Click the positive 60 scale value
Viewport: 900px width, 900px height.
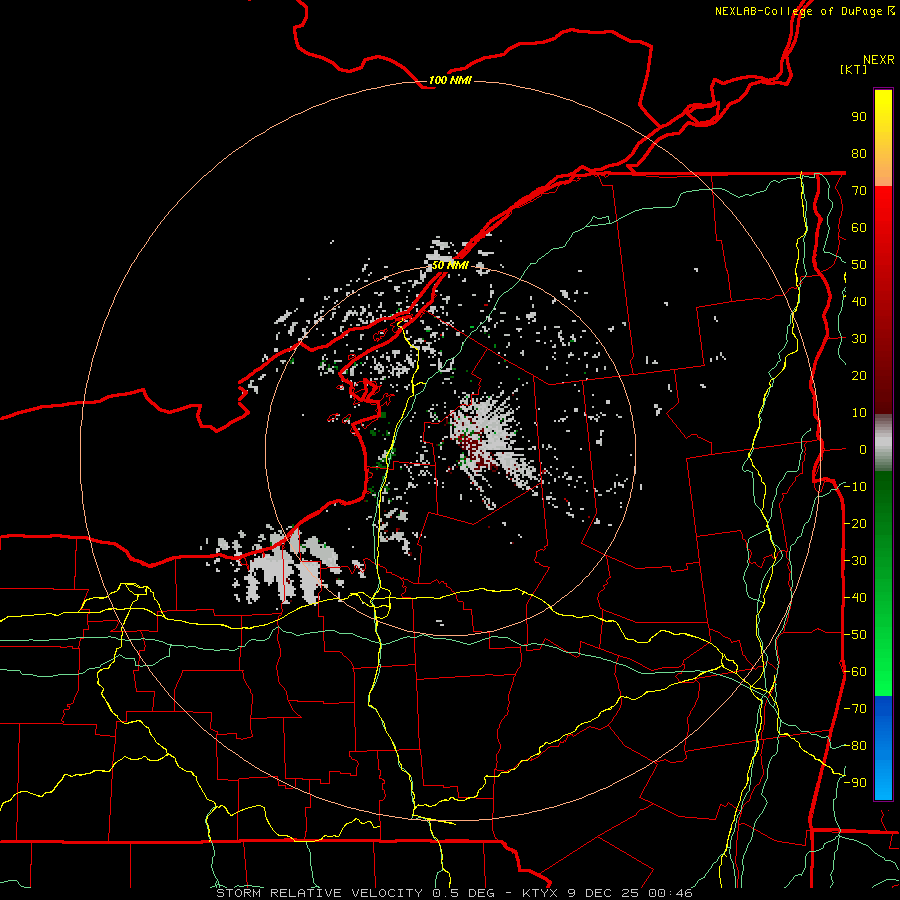click(x=859, y=227)
